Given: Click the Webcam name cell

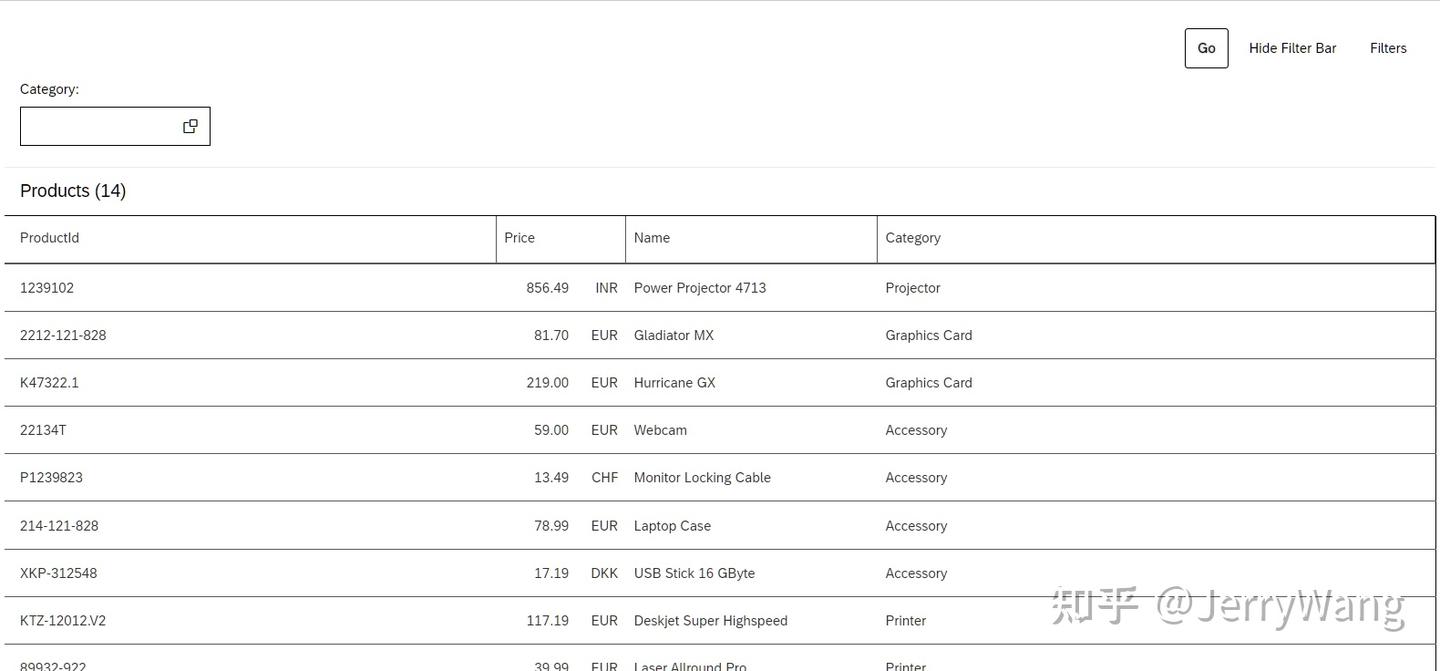Looking at the screenshot, I should tap(660, 430).
